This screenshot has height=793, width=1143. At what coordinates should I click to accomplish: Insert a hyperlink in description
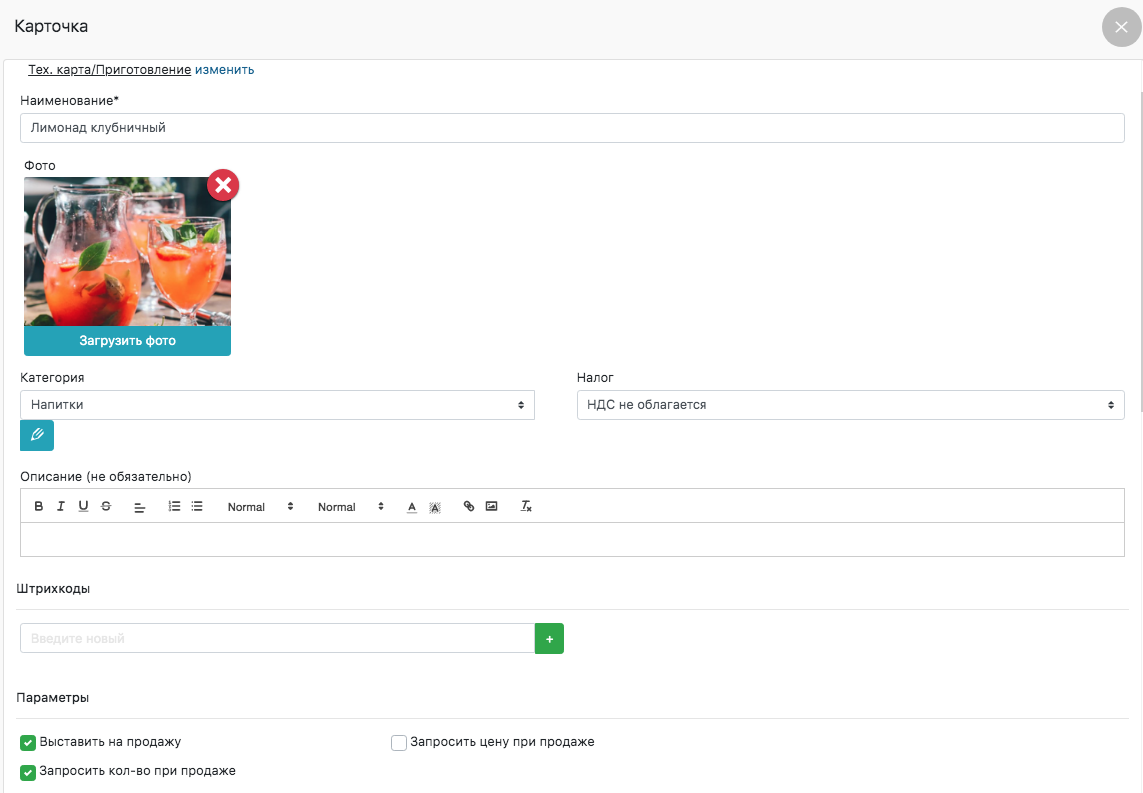(469, 507)
